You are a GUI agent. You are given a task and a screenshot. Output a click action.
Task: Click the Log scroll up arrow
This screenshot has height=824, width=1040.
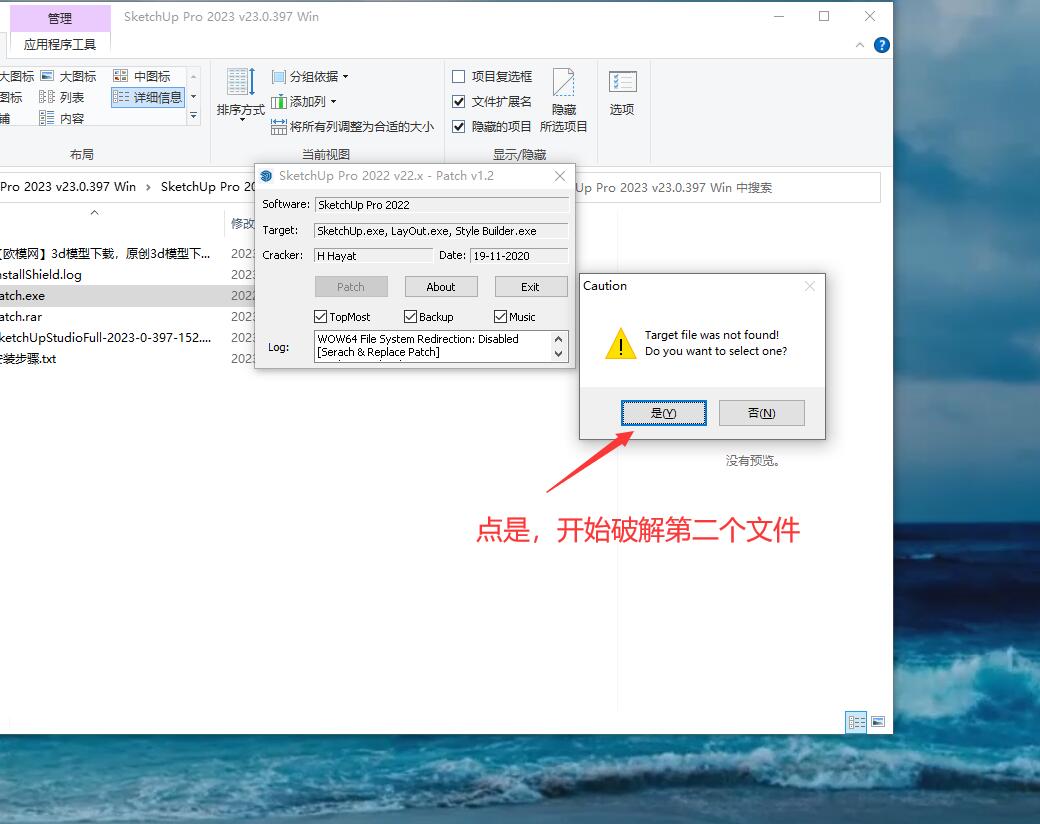558,339
